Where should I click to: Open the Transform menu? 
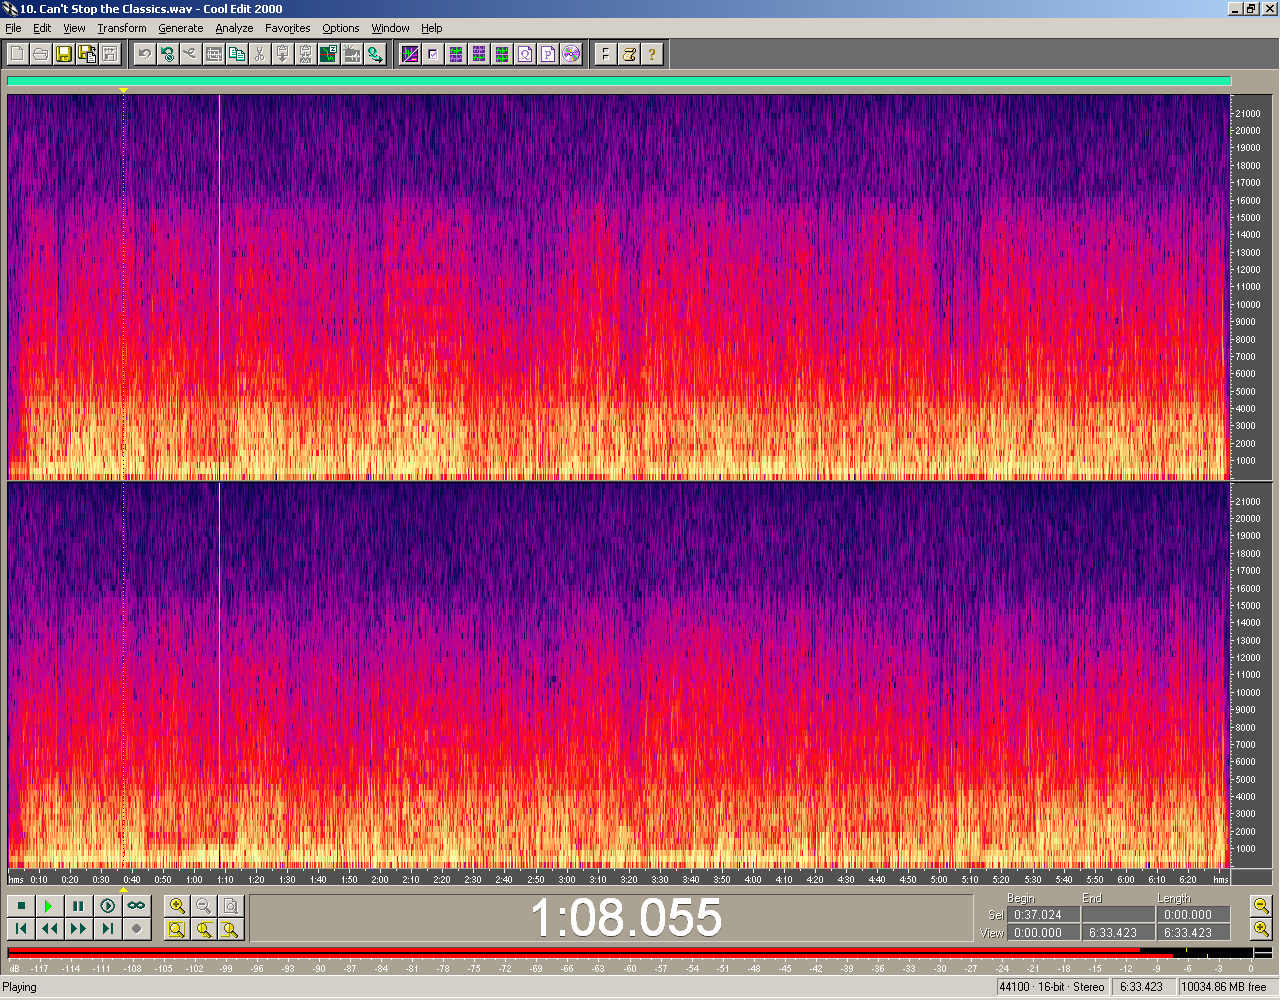pyautogui.click(x=122, y=28)
